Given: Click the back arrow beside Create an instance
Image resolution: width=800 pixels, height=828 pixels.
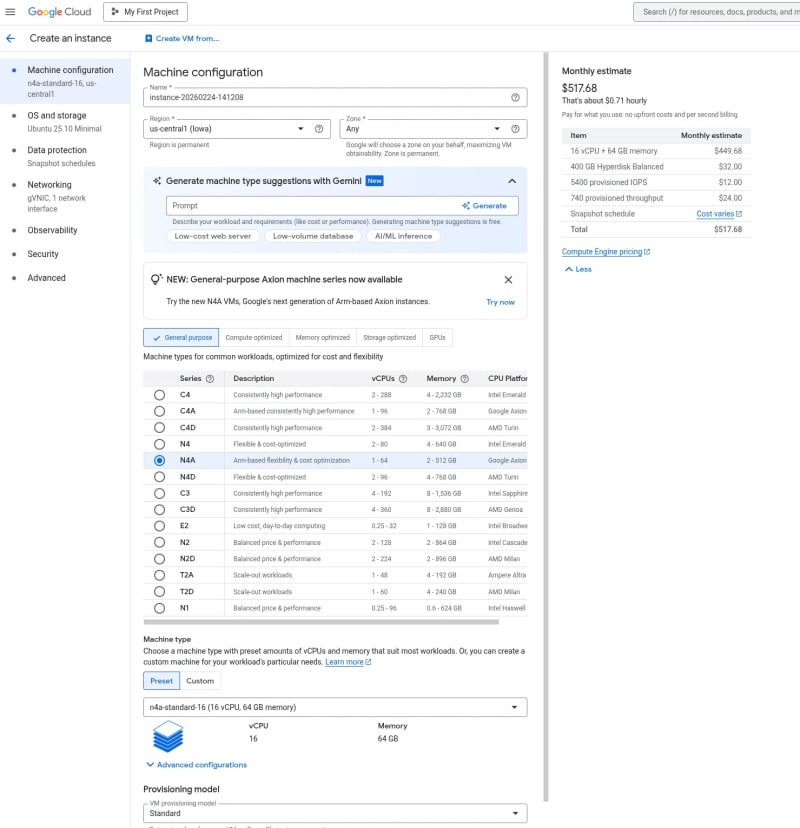Looking at the screenshot, I should pos(10,38).
